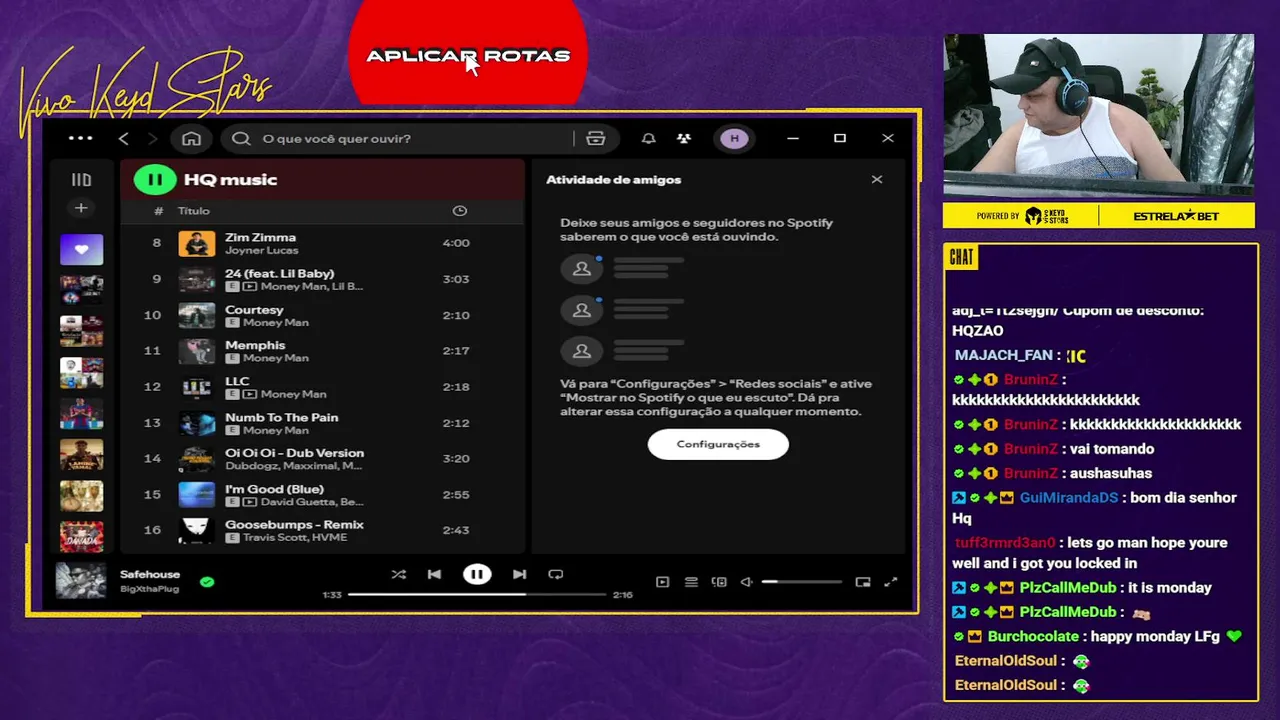
Task: Pause playback in player bar
Action: click(x=477, y=574)
